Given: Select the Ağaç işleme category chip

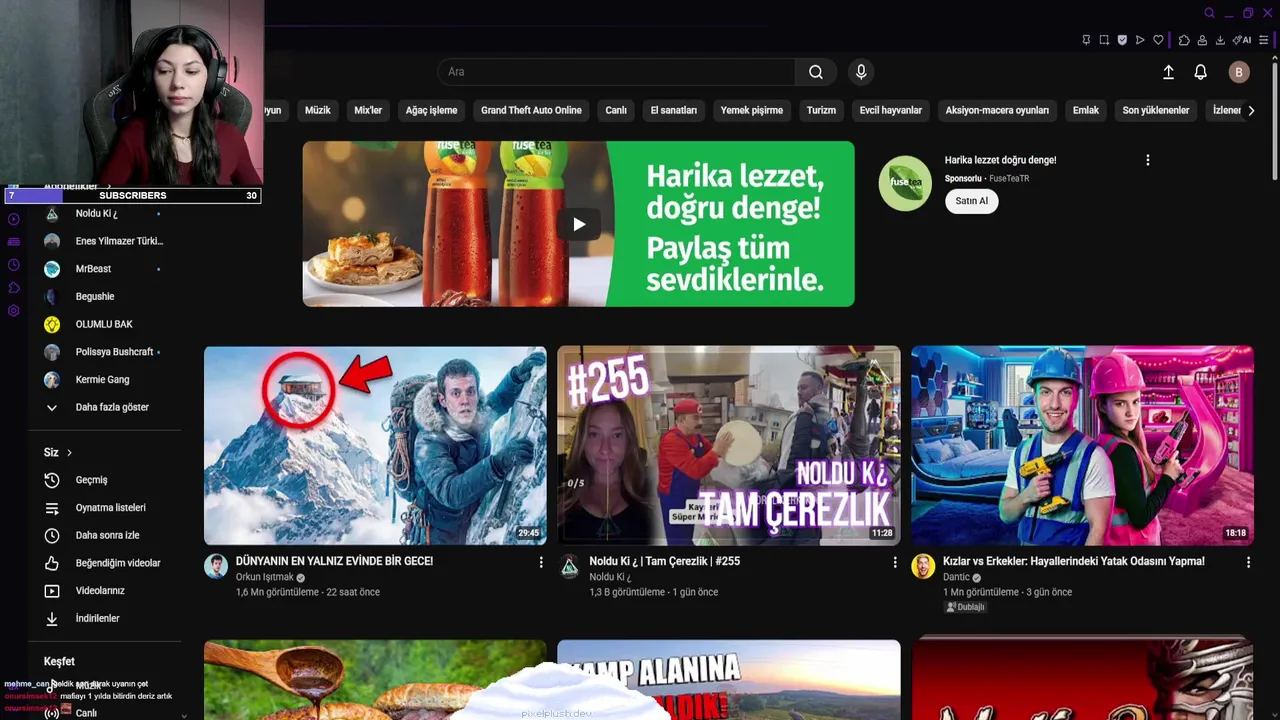Looking at the screenshot, I should click(431, 110).
